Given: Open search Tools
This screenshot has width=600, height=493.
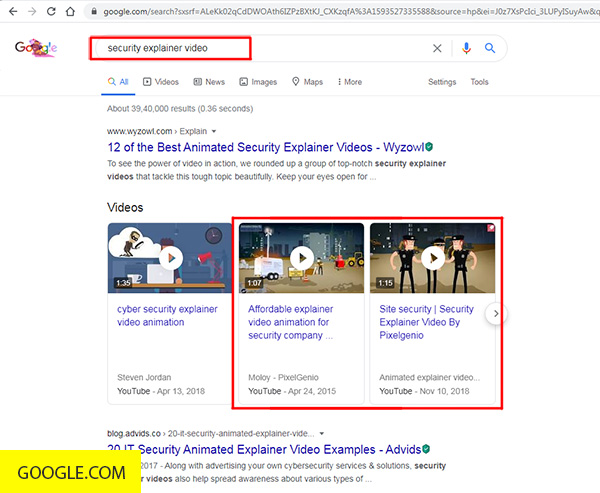Looking at the screenshot, I should pos(479,82).
